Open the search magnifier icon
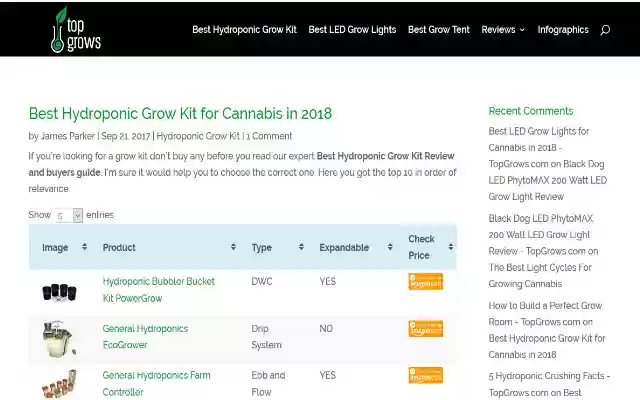Screen dimensions: 640x400 605,30
